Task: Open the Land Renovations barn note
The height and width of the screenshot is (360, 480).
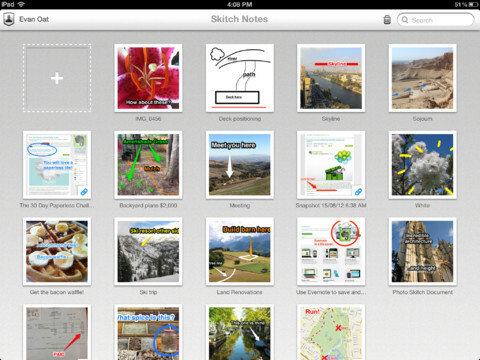Action: click(240, 251)
